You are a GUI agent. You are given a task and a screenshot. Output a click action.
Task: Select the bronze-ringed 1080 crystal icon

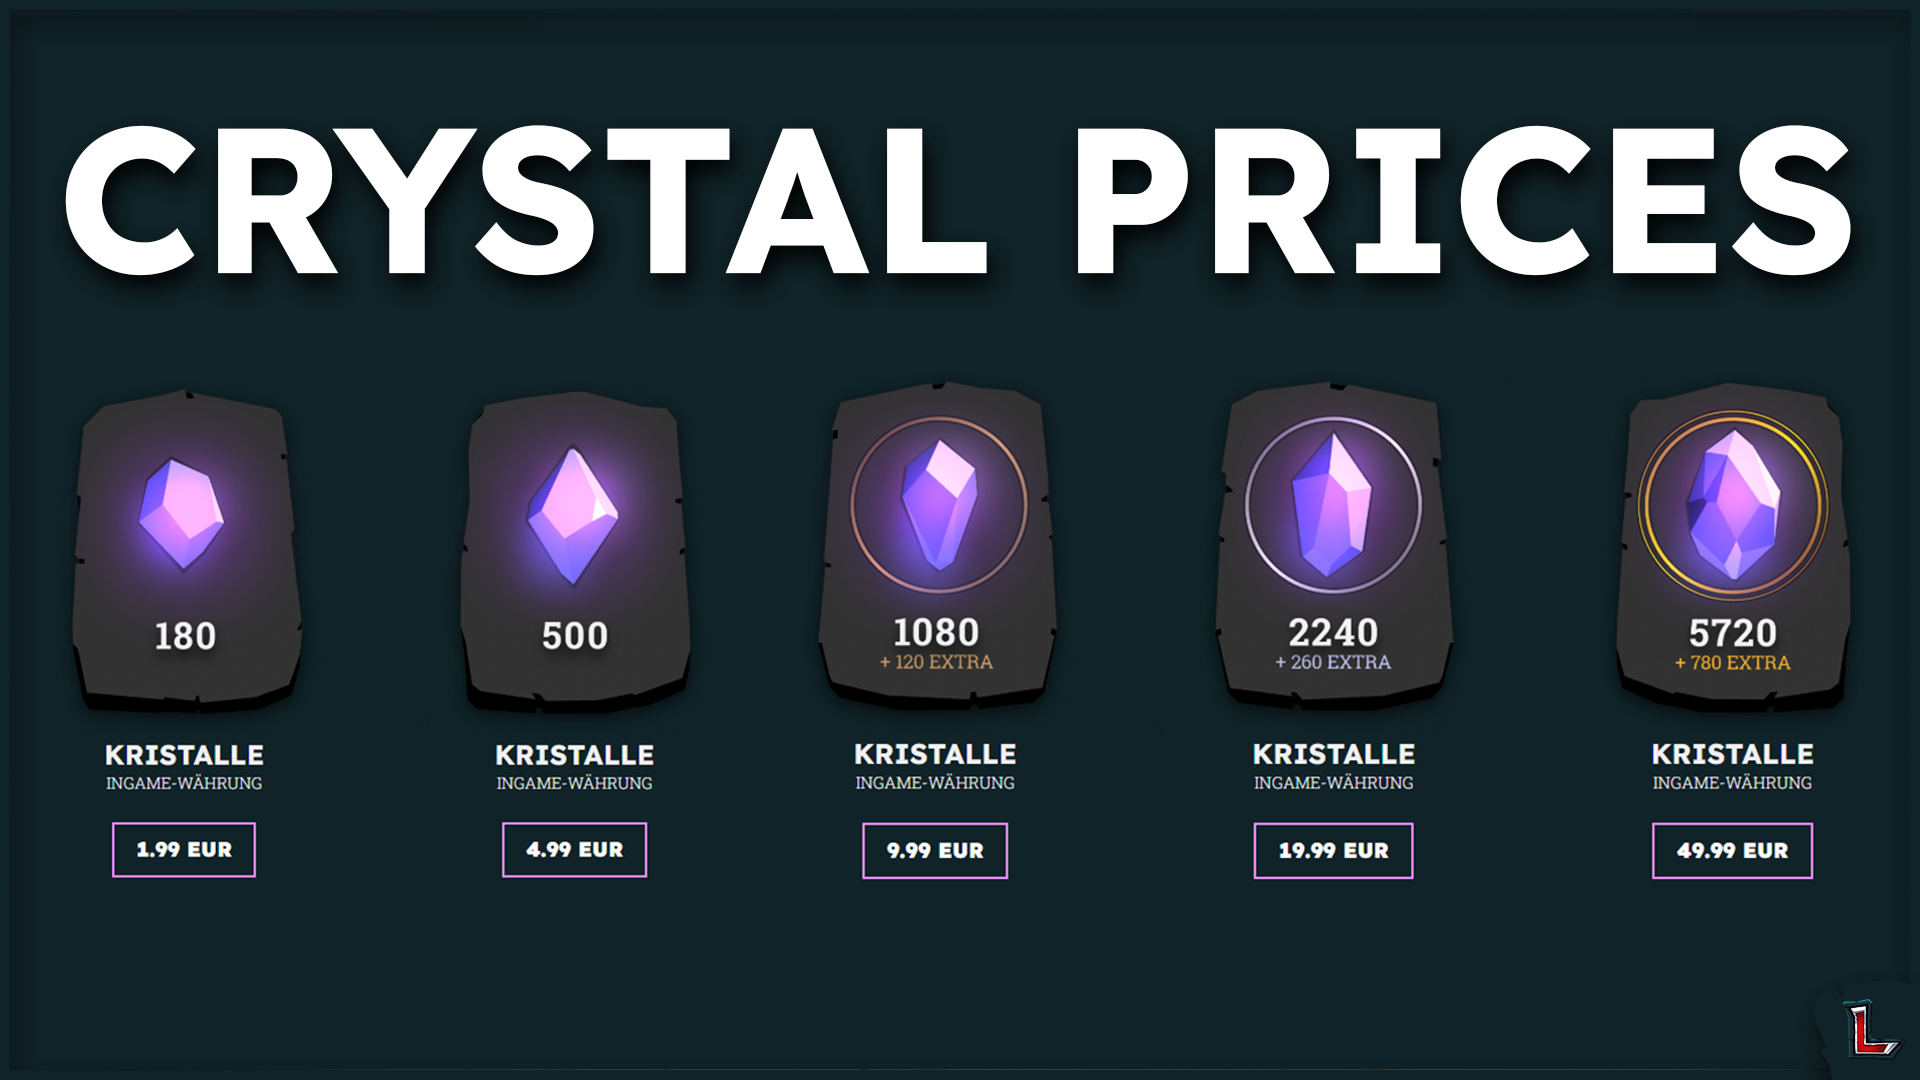tap(938, 504)
